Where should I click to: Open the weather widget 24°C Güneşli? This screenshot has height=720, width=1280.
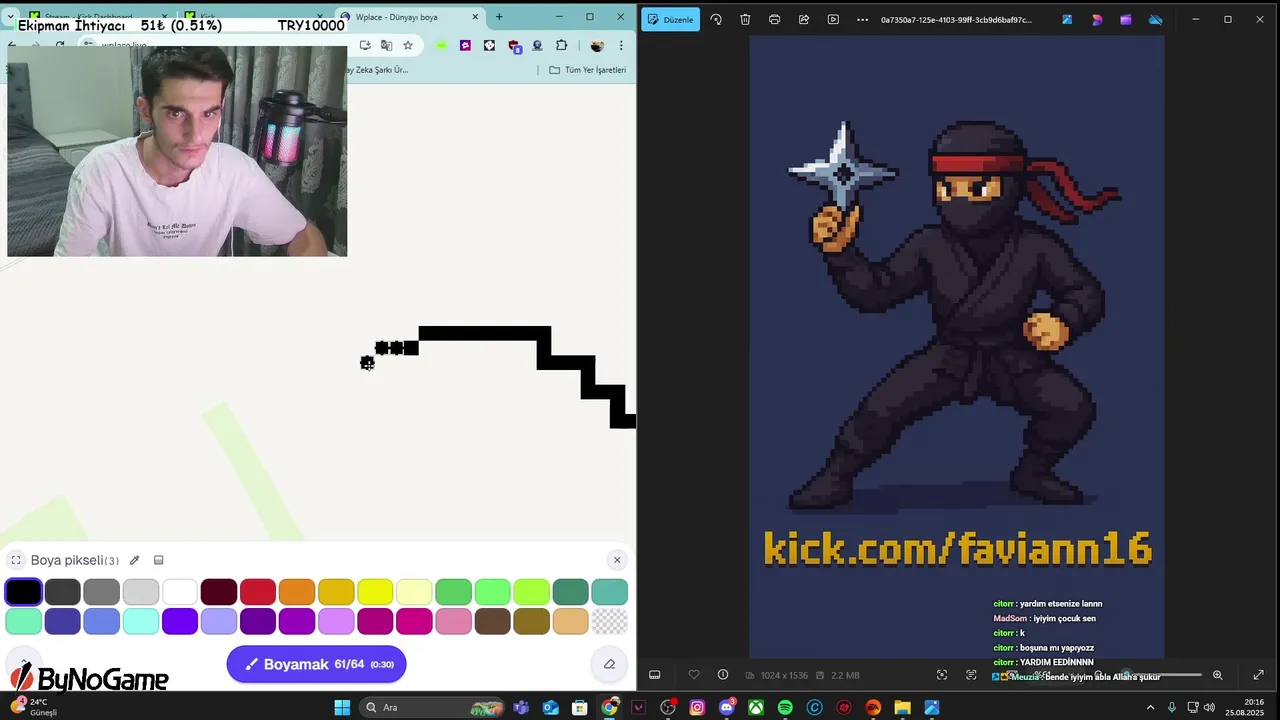click(x=35, y=707)
